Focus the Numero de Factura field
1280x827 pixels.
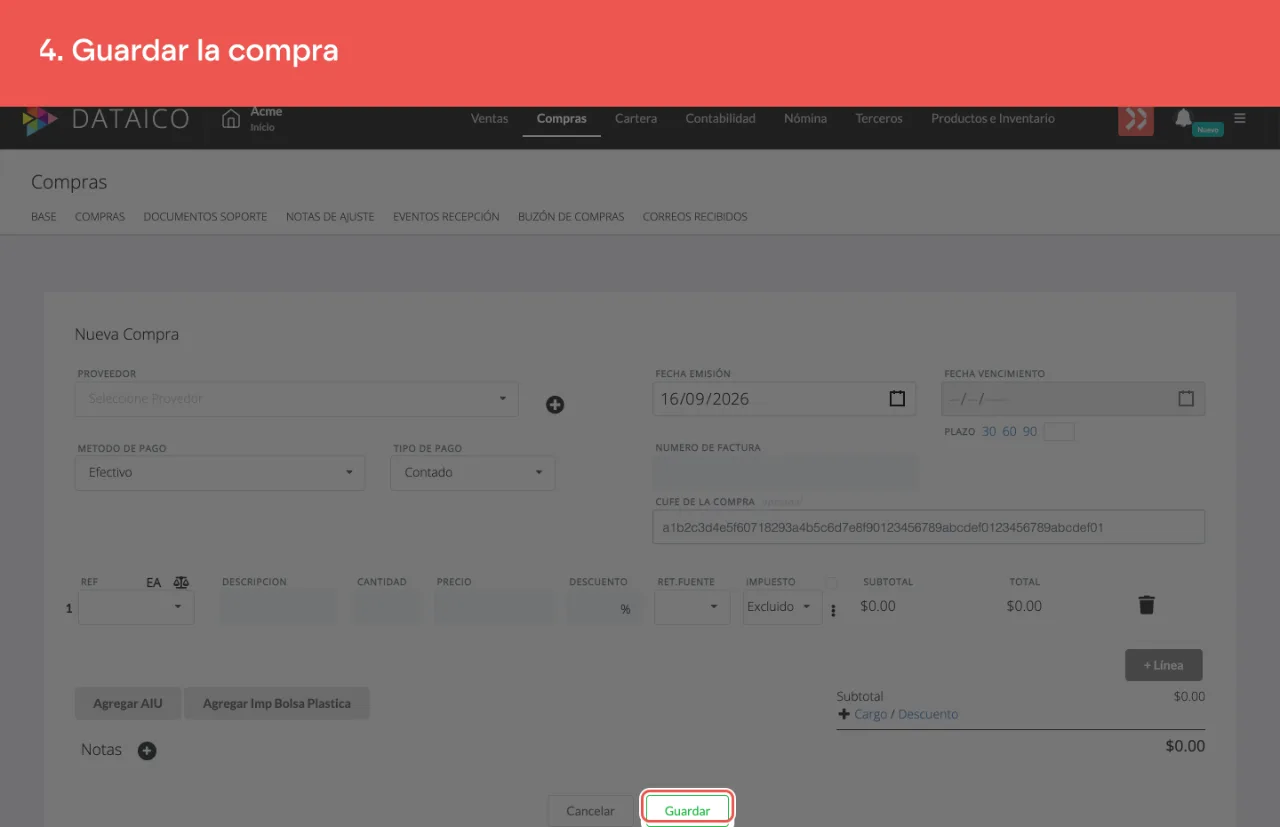pyautogui.click(x=785, y=473)
